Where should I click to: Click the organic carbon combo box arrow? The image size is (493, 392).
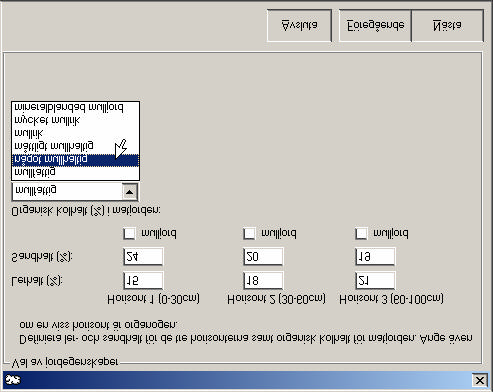[x=130, y=192]
